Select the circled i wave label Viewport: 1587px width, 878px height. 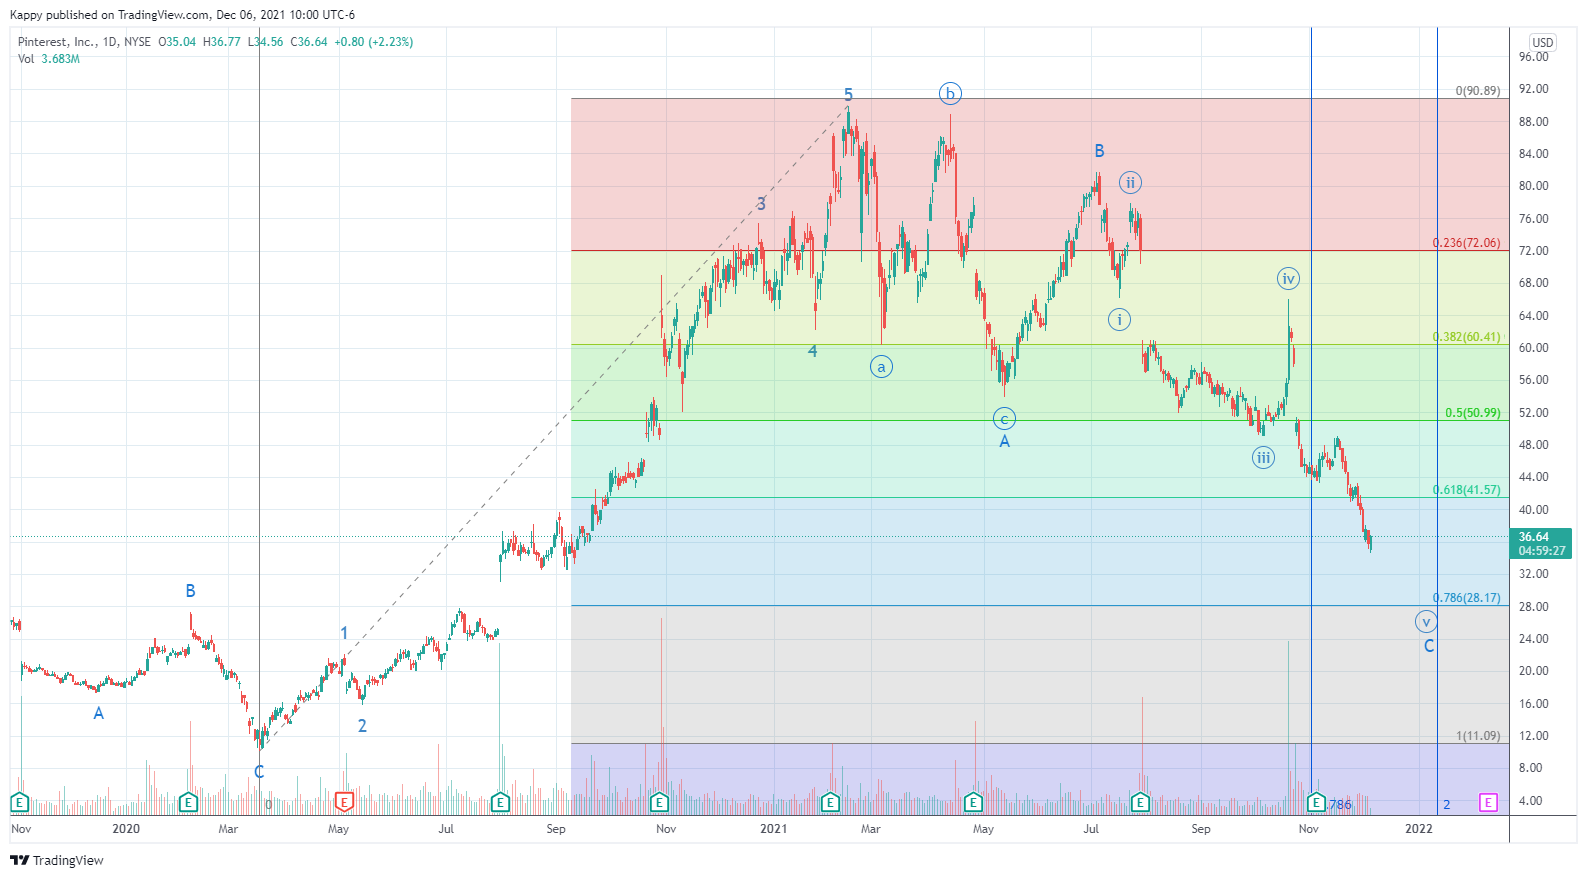[1119, 320]
